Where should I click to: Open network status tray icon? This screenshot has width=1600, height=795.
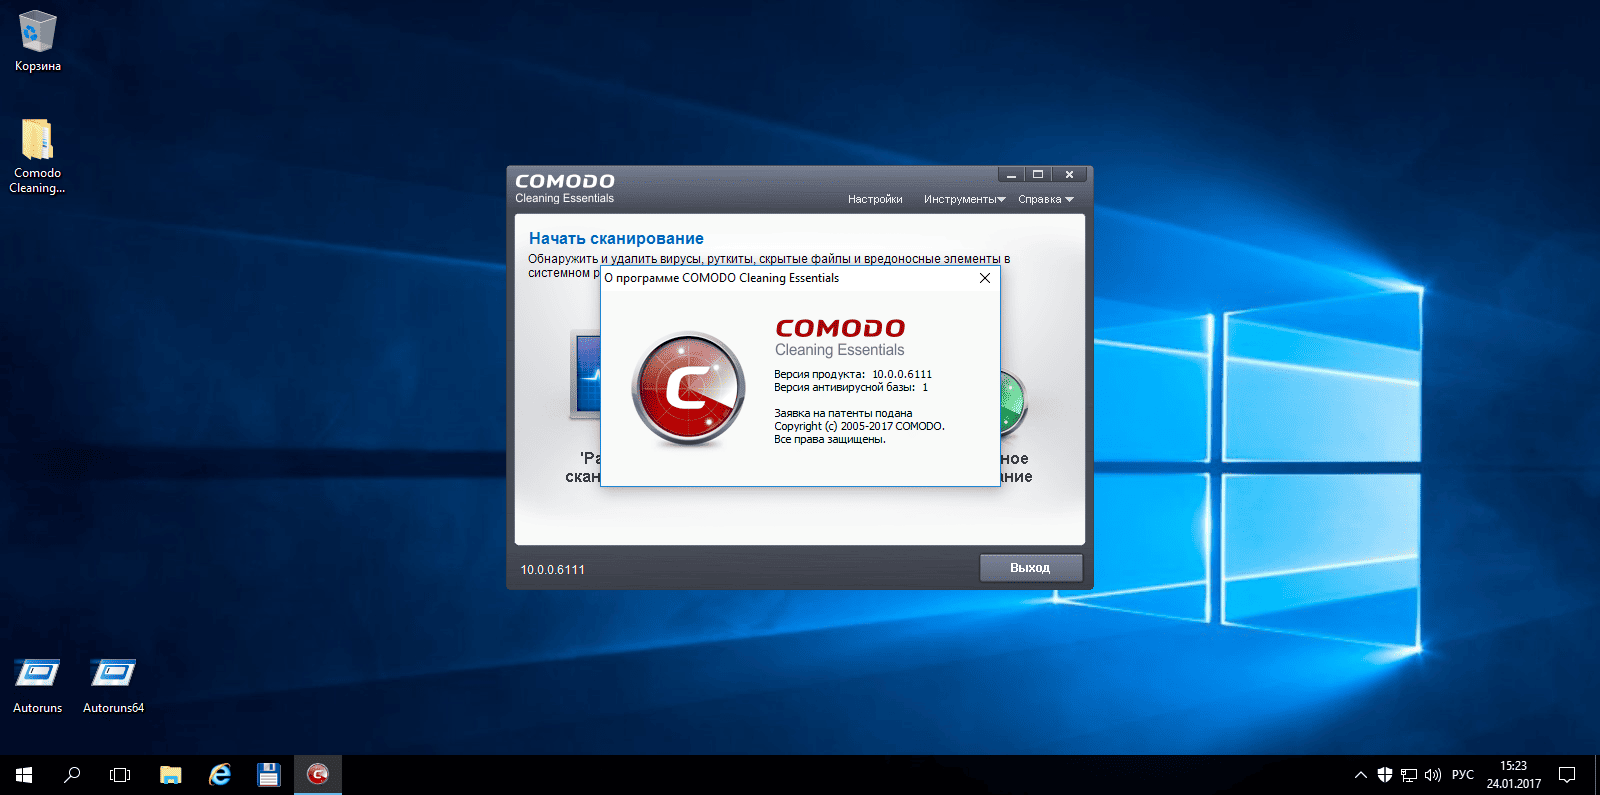[x=1409, y=775]
